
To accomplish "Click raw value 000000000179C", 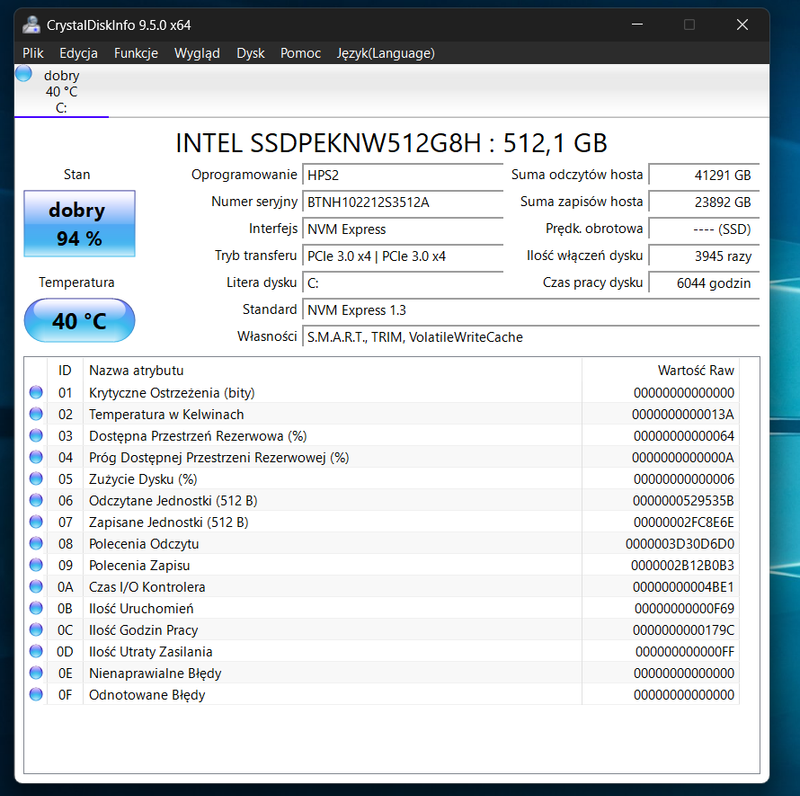I will [x=684, y=630].
